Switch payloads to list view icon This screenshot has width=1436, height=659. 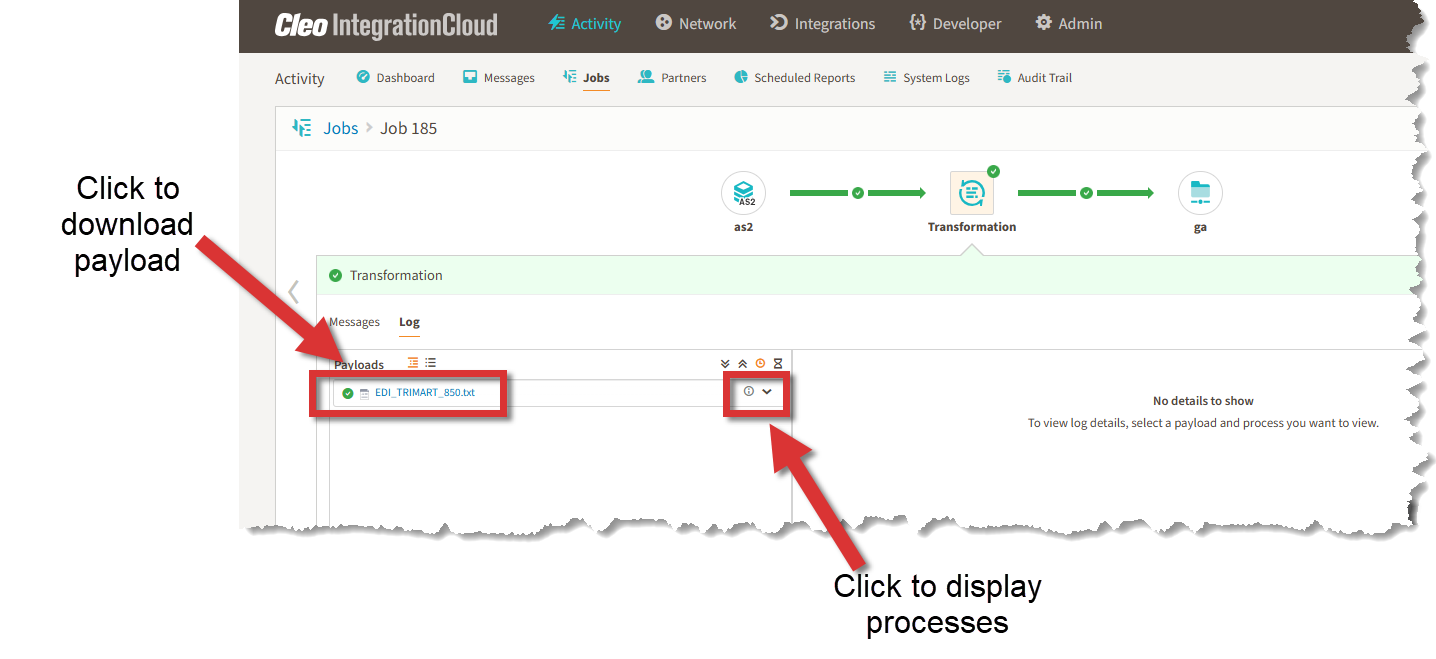coord(430,363)
